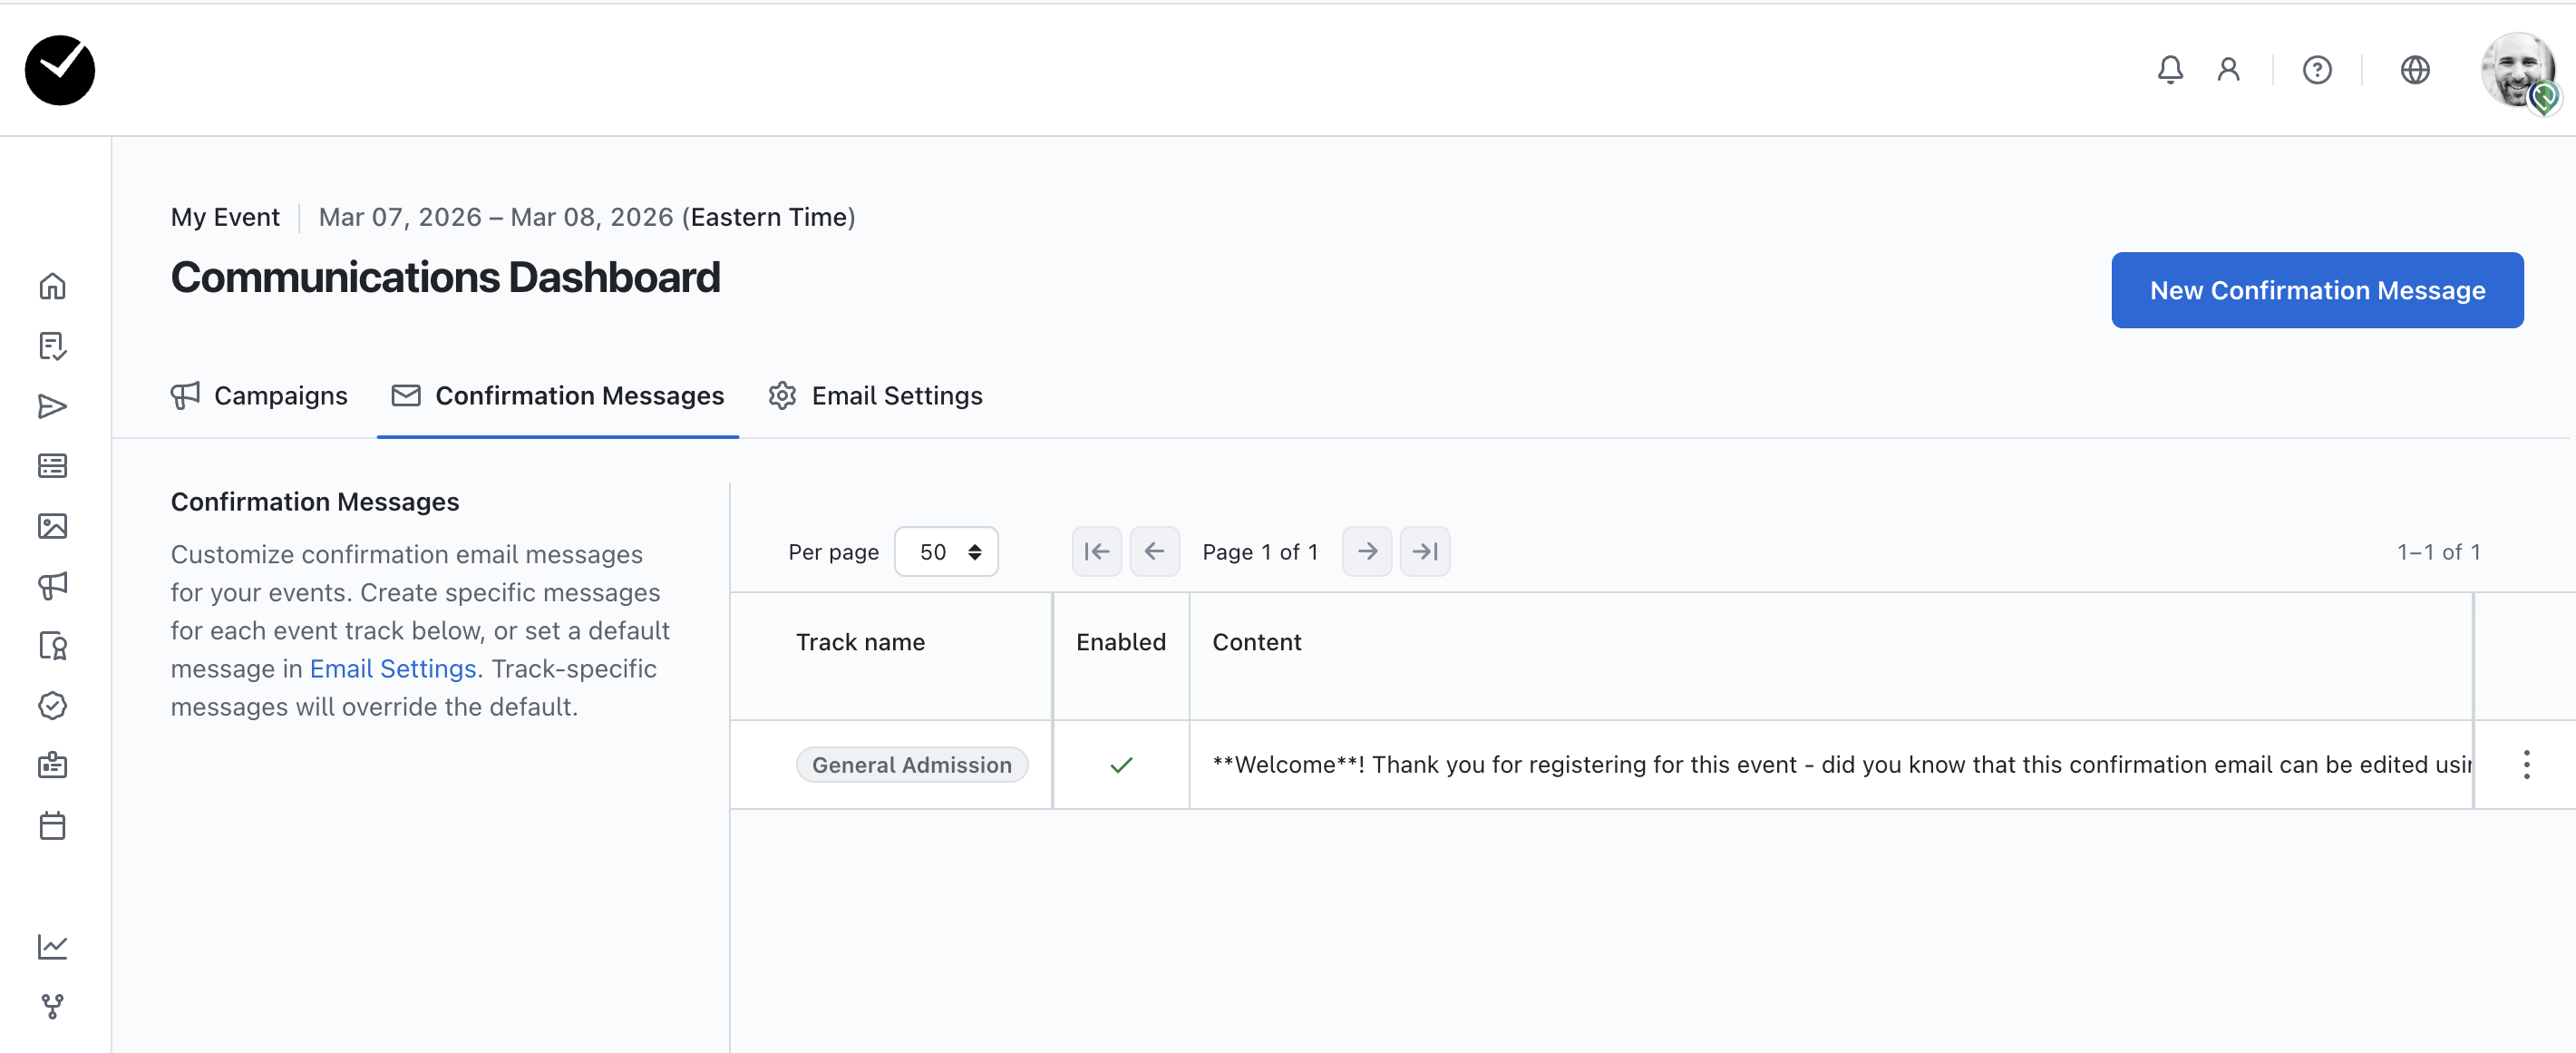
Task: Open the analytics chart sidebar icon
Action: tap(52, 946)
